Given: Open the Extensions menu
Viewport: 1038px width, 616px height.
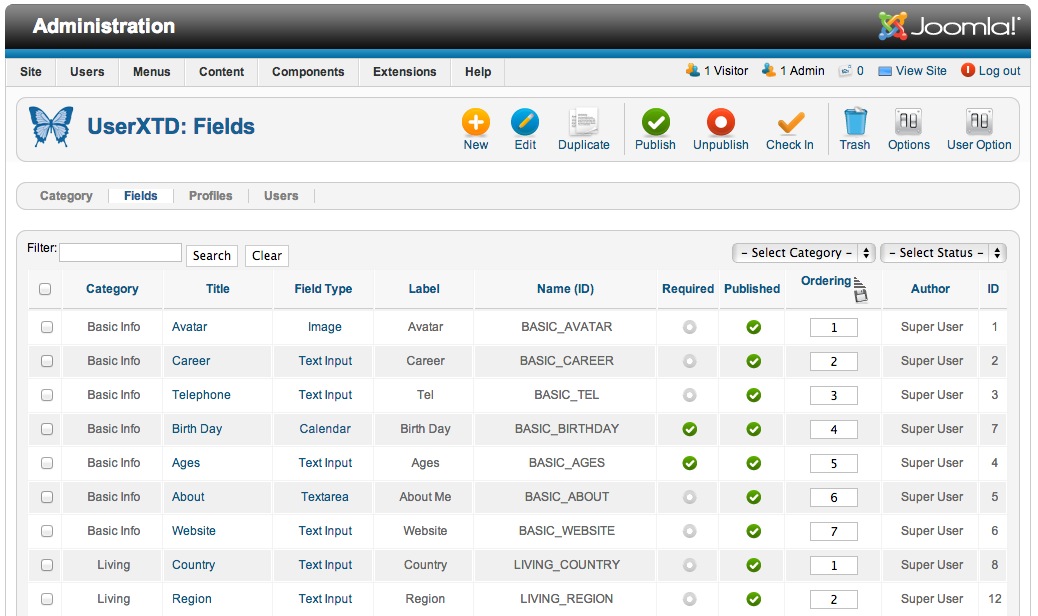Looking at the screenshot, I should point(404,71).
